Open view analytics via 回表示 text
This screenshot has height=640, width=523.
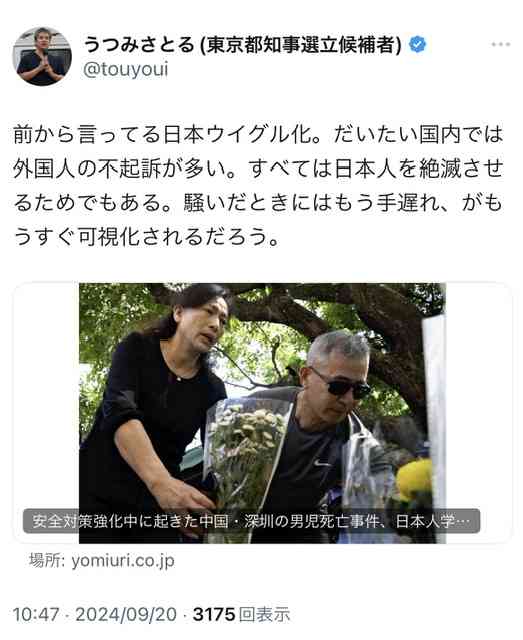point(265,614)
